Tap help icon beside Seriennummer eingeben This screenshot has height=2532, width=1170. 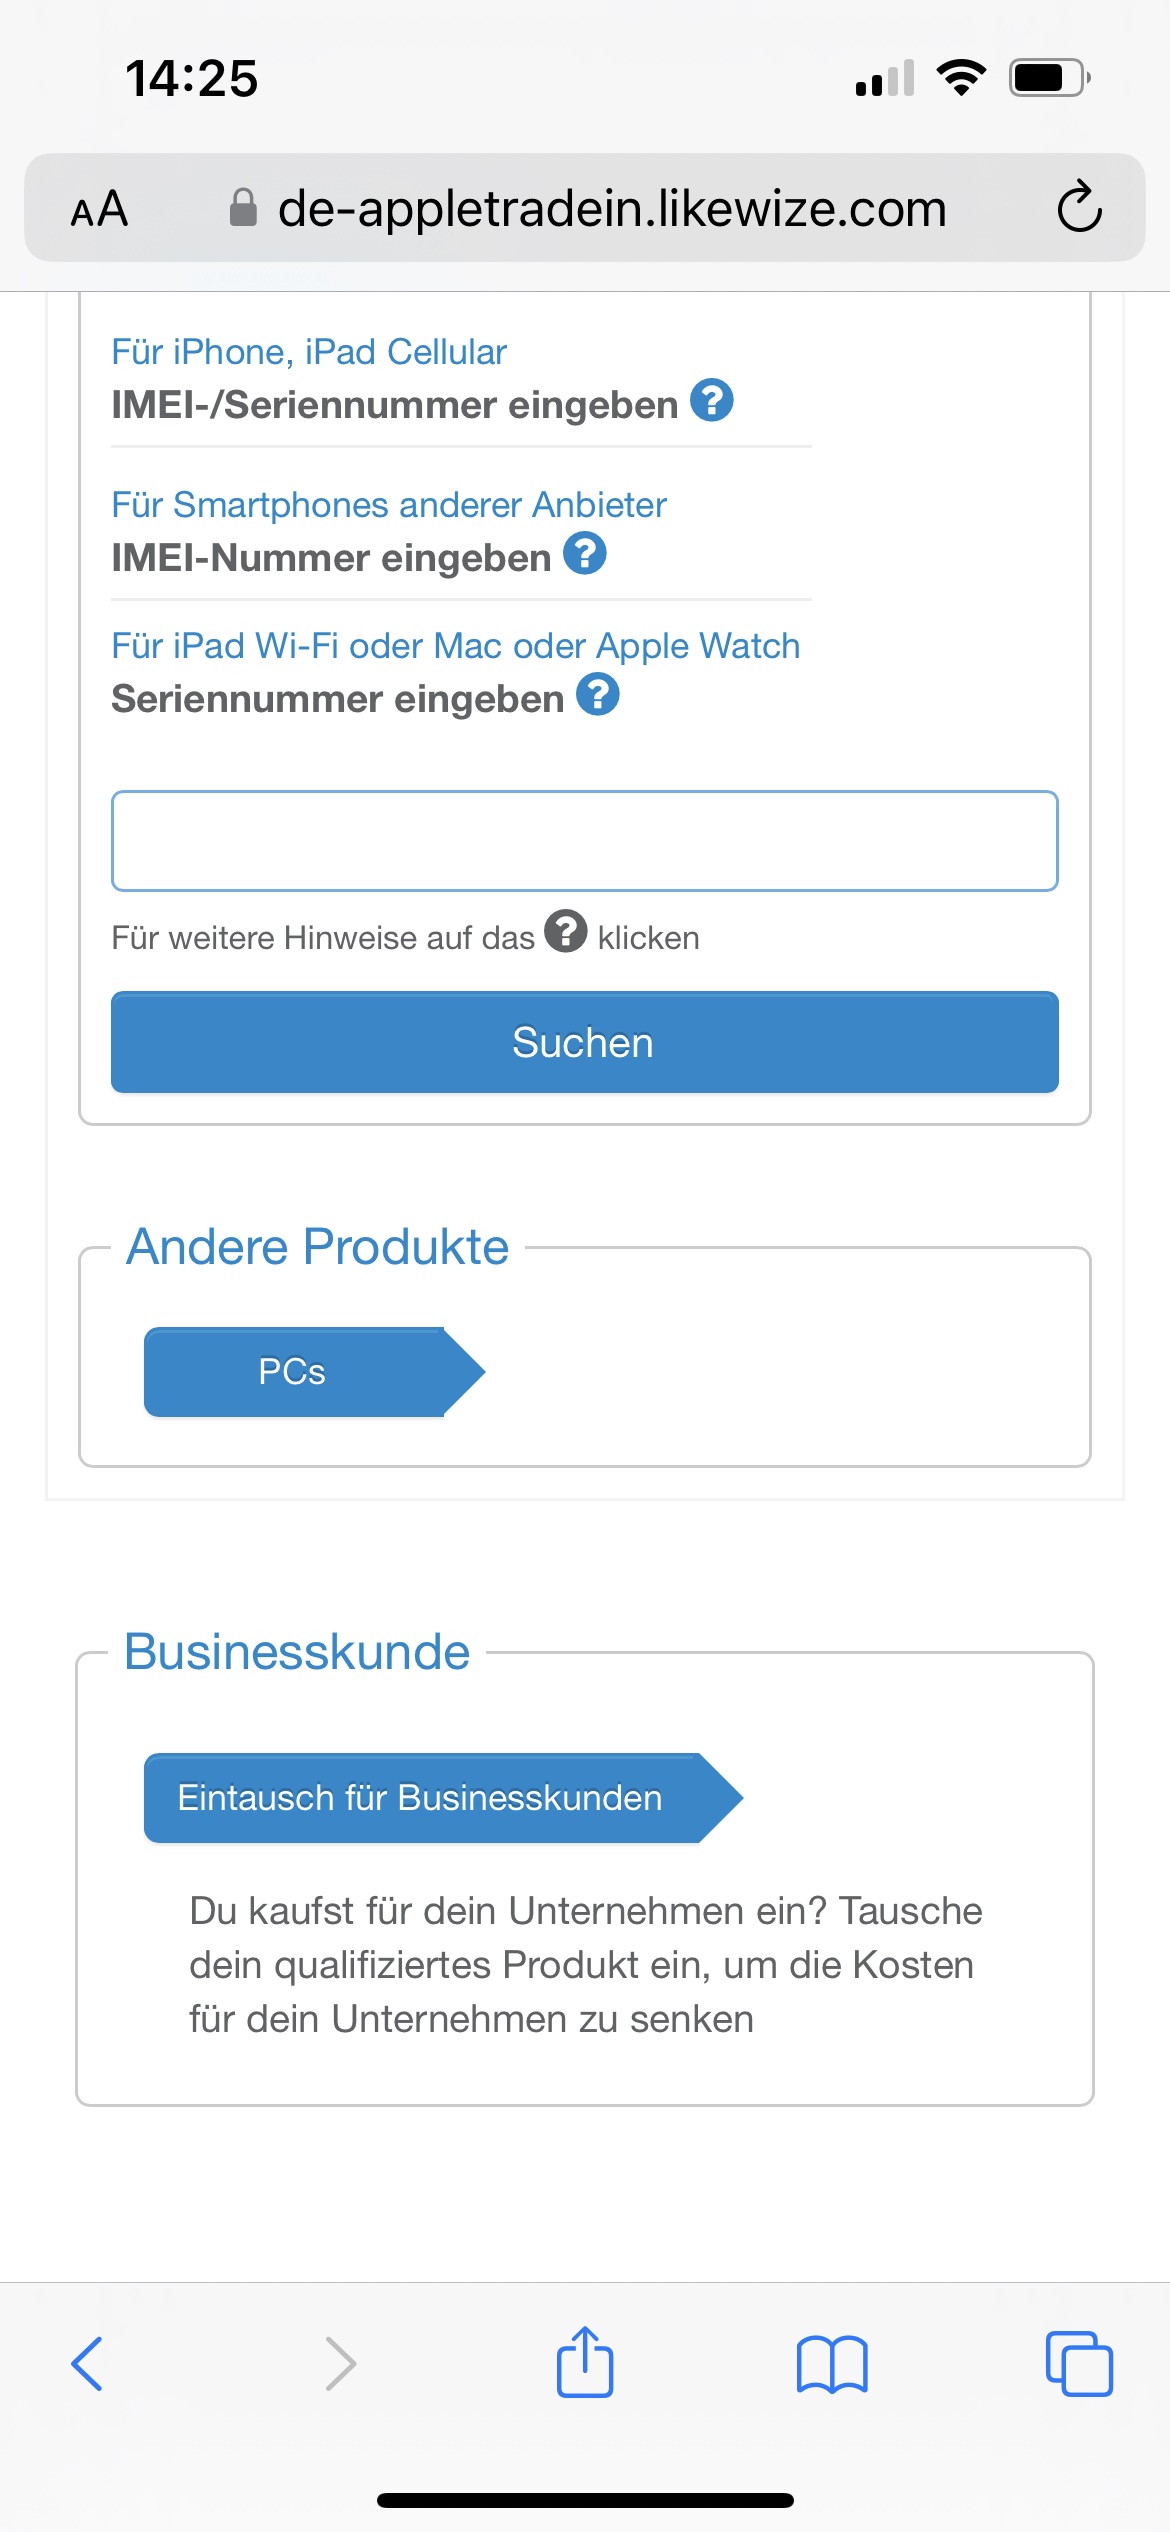(x=598, y=695)
